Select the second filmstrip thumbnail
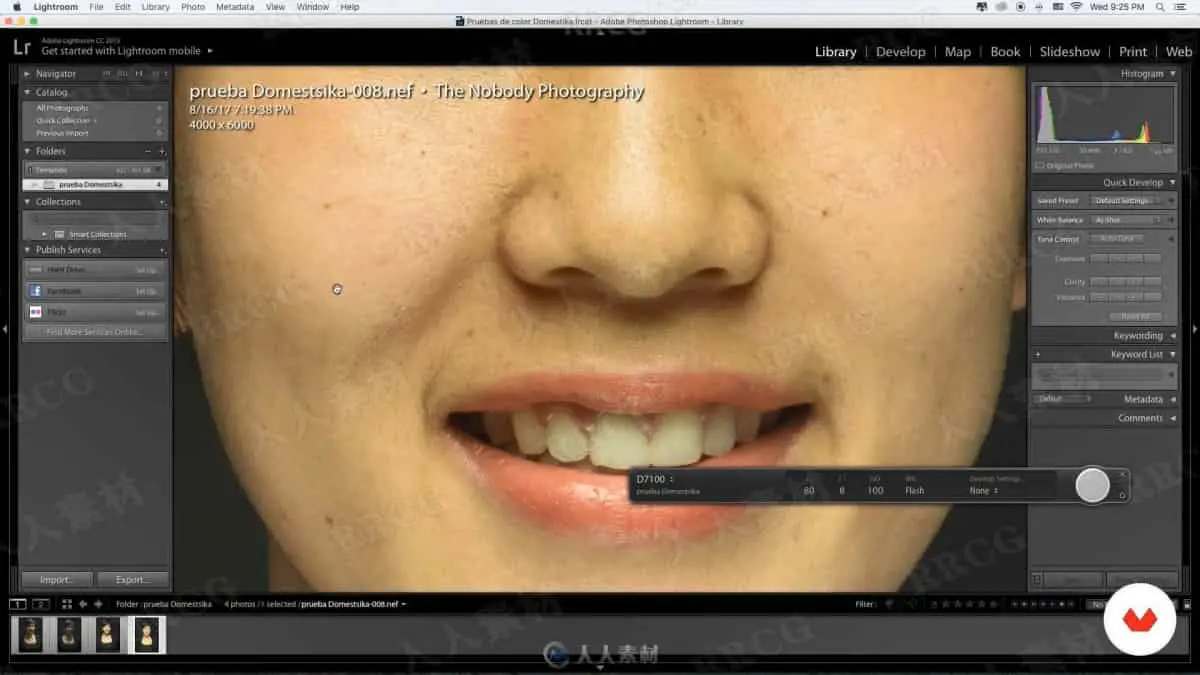 pyautogui.click(x=69, y=635)
